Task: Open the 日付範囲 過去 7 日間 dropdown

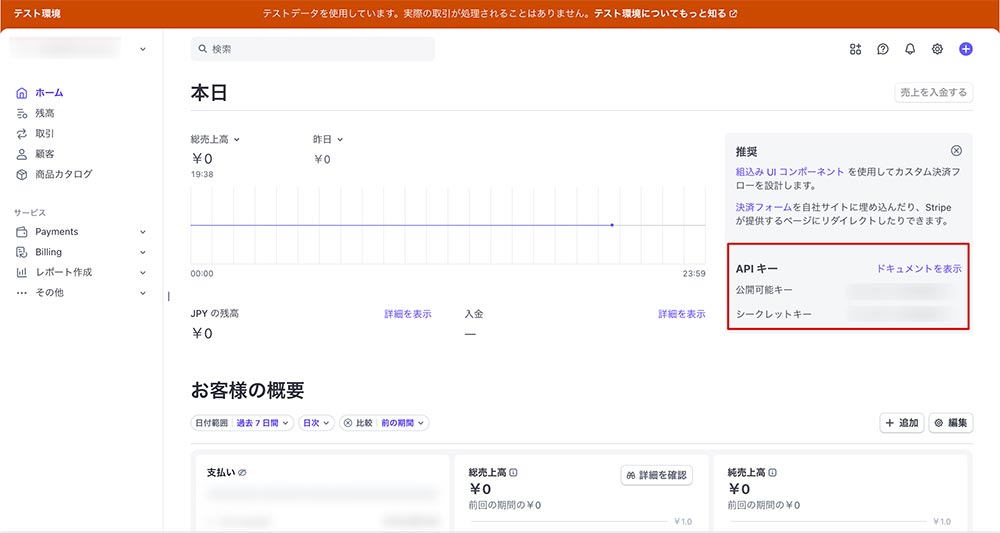Action: (242, 423)
